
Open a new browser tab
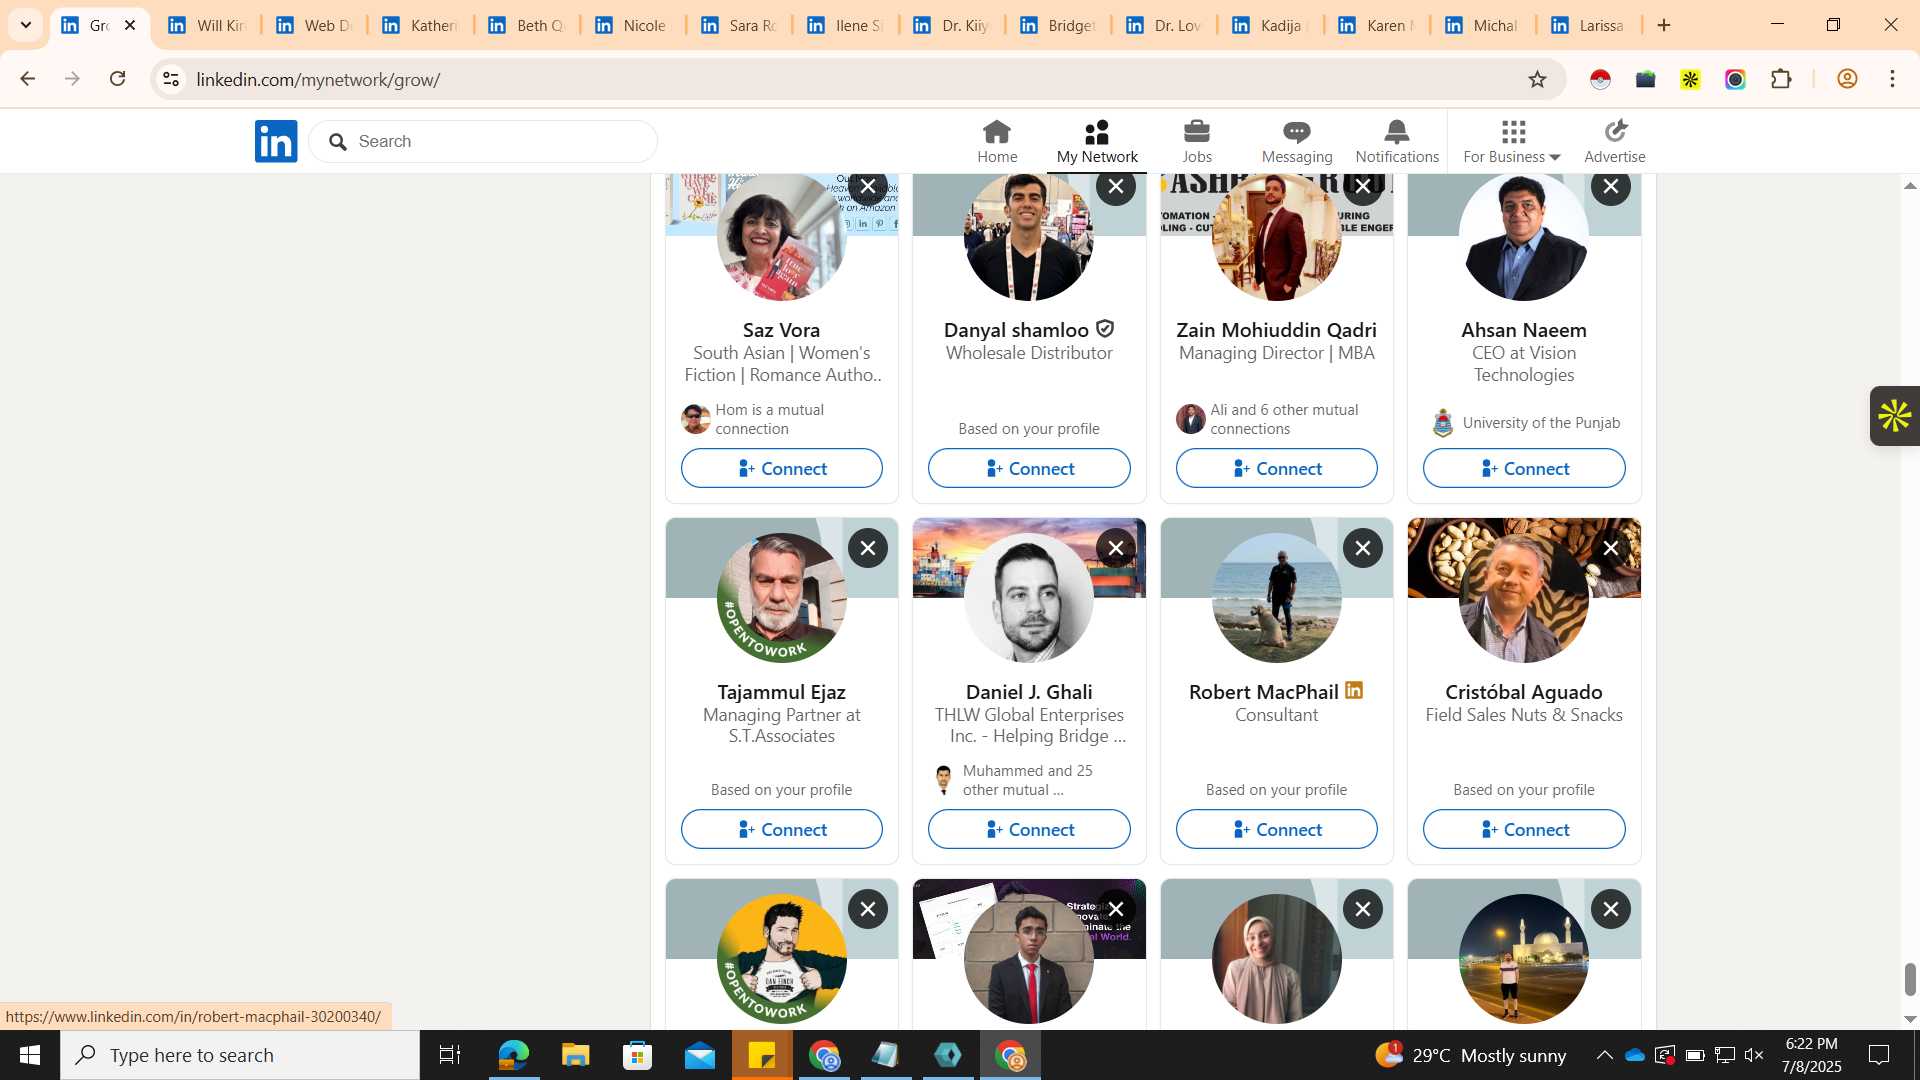[x=1664, y=25]
